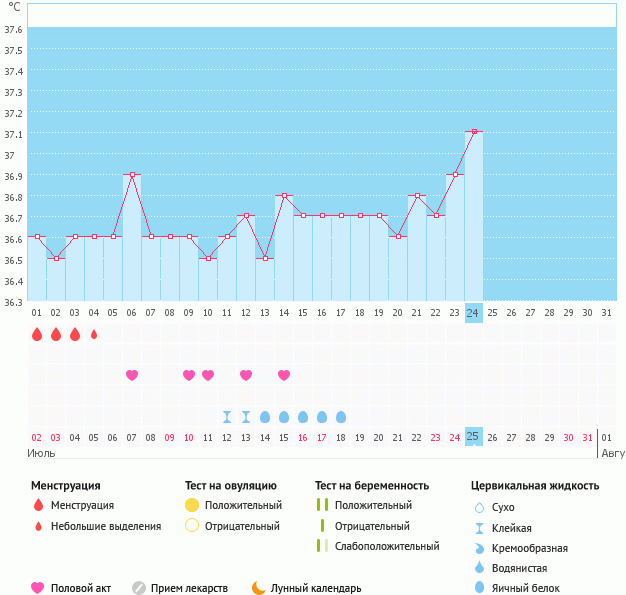
Task: Click the 37.1 temperature point on day 24
Action: (x=474, y=131)
